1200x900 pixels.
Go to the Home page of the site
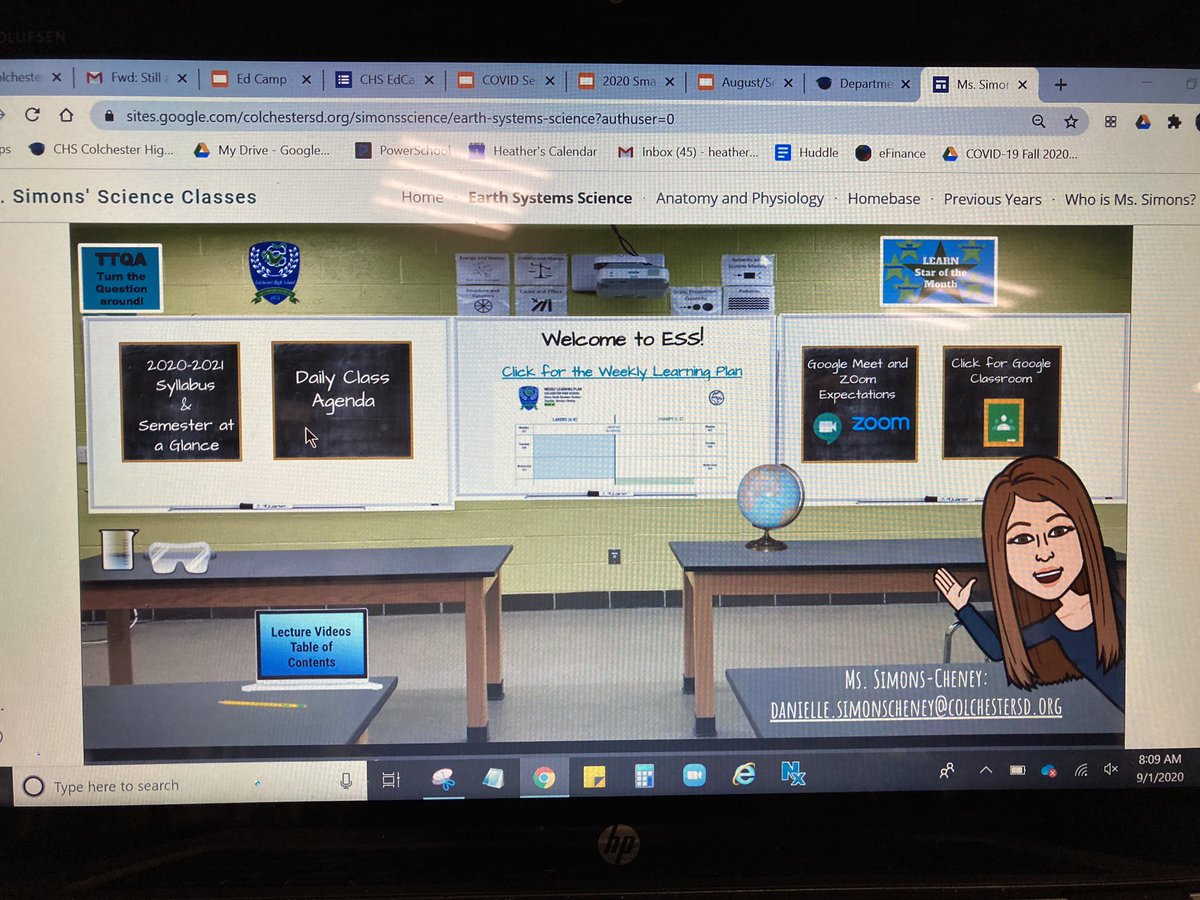[422, 197]
